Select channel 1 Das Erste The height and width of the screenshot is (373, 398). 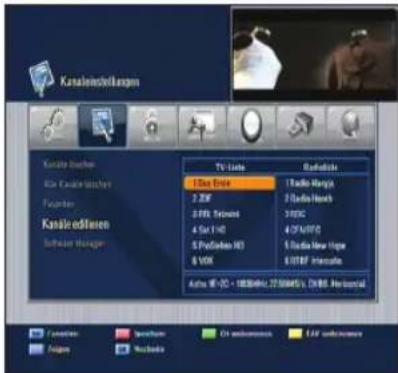pos(230,183)
